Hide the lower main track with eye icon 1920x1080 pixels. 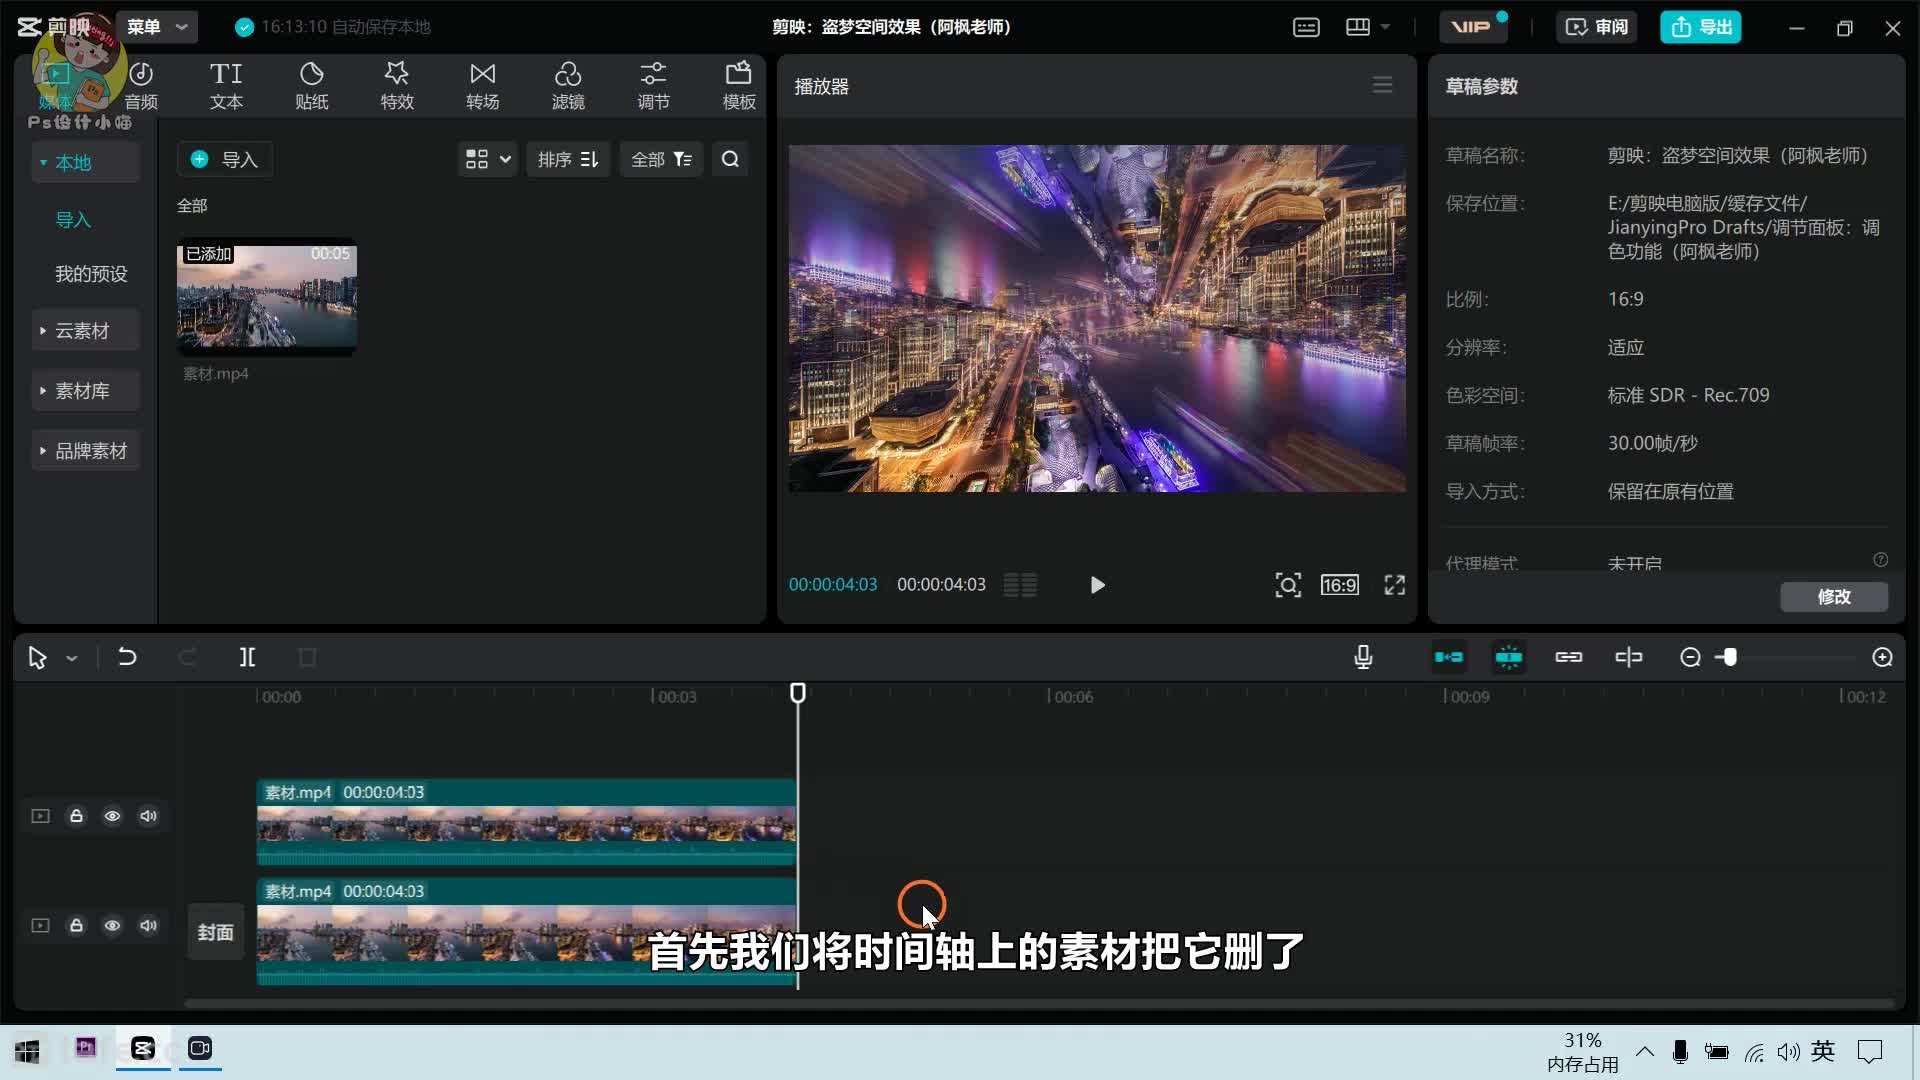coord(112,926)
